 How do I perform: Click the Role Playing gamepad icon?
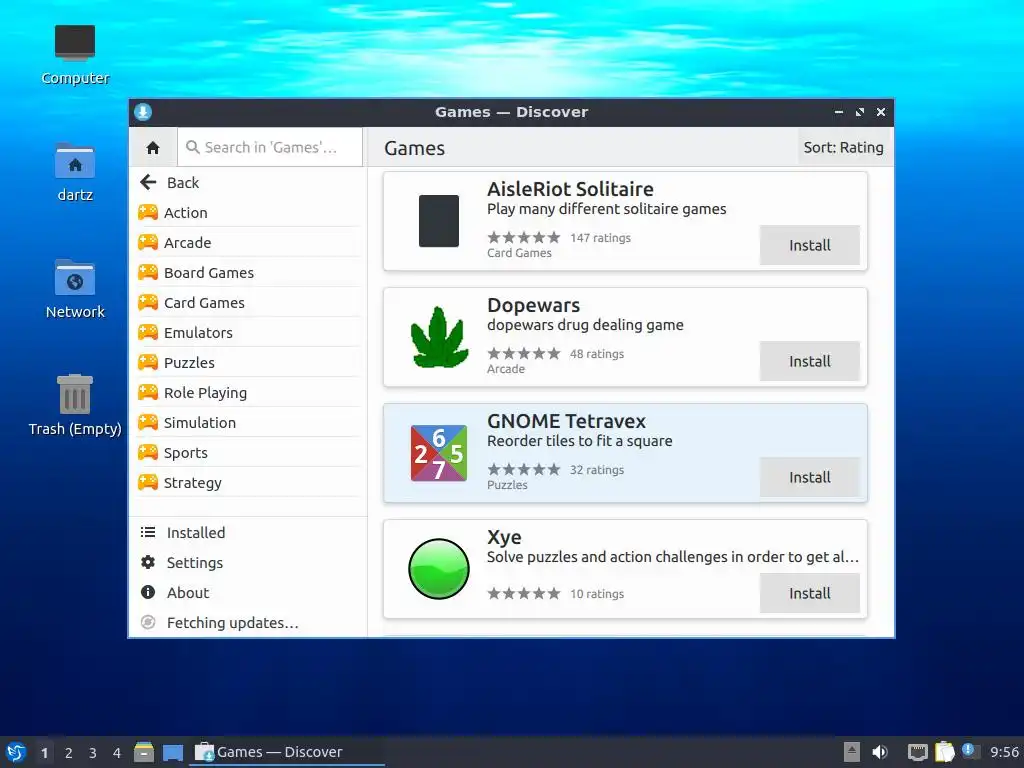tap(148, 392)
